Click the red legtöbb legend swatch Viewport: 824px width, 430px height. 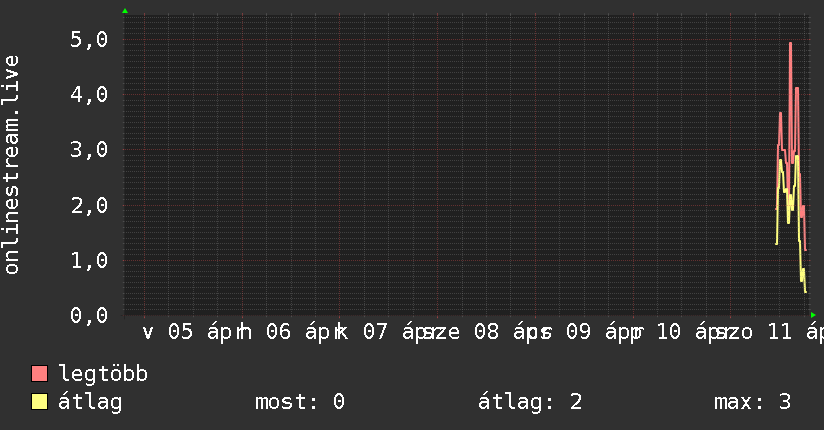[40, 374]
